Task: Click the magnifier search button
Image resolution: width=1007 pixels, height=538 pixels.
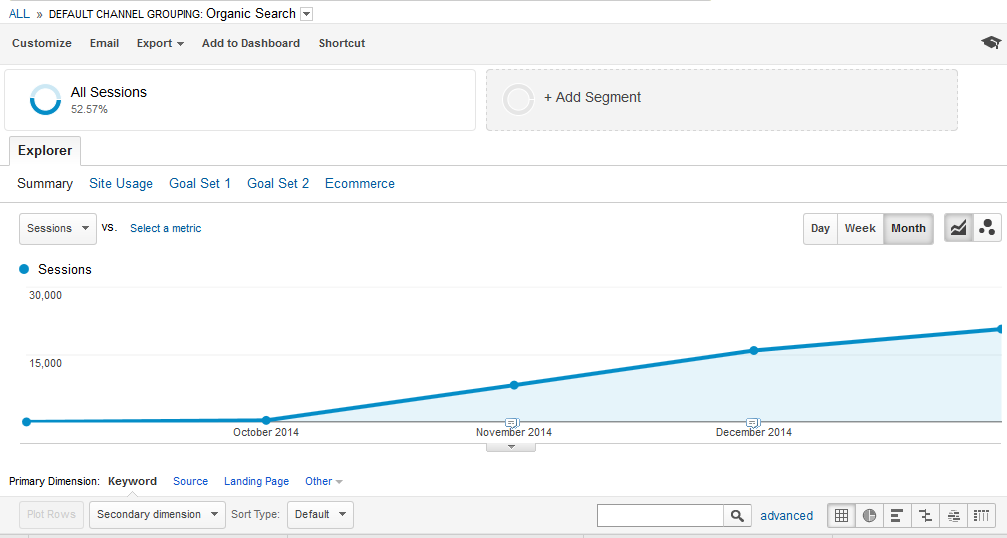Action: point(737,516)
